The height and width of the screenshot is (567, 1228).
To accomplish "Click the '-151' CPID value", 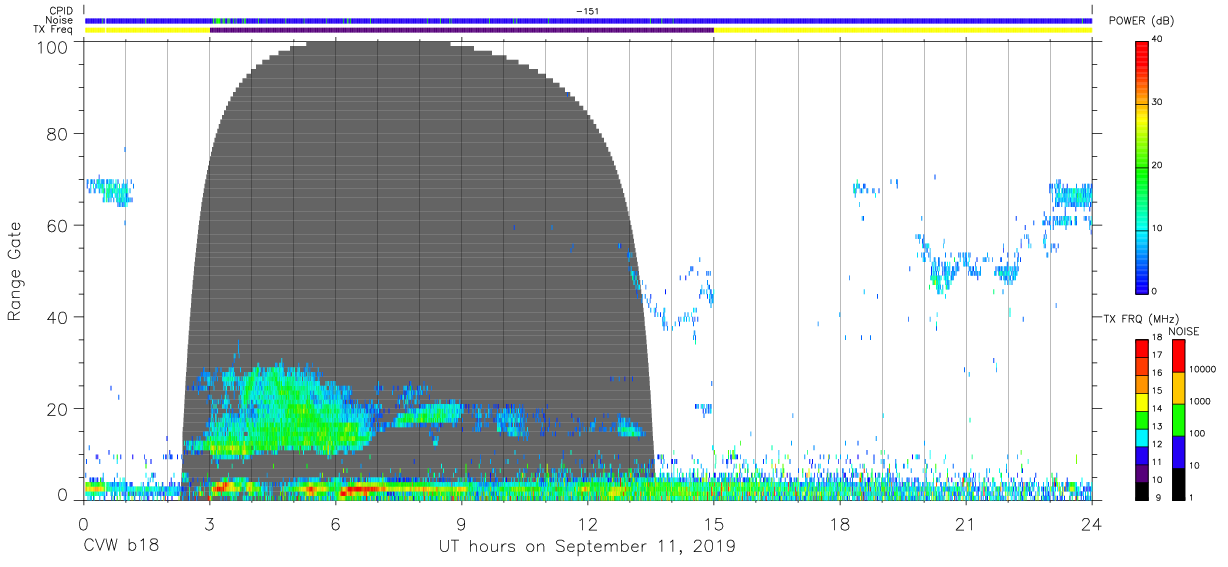I will [587, 11].
